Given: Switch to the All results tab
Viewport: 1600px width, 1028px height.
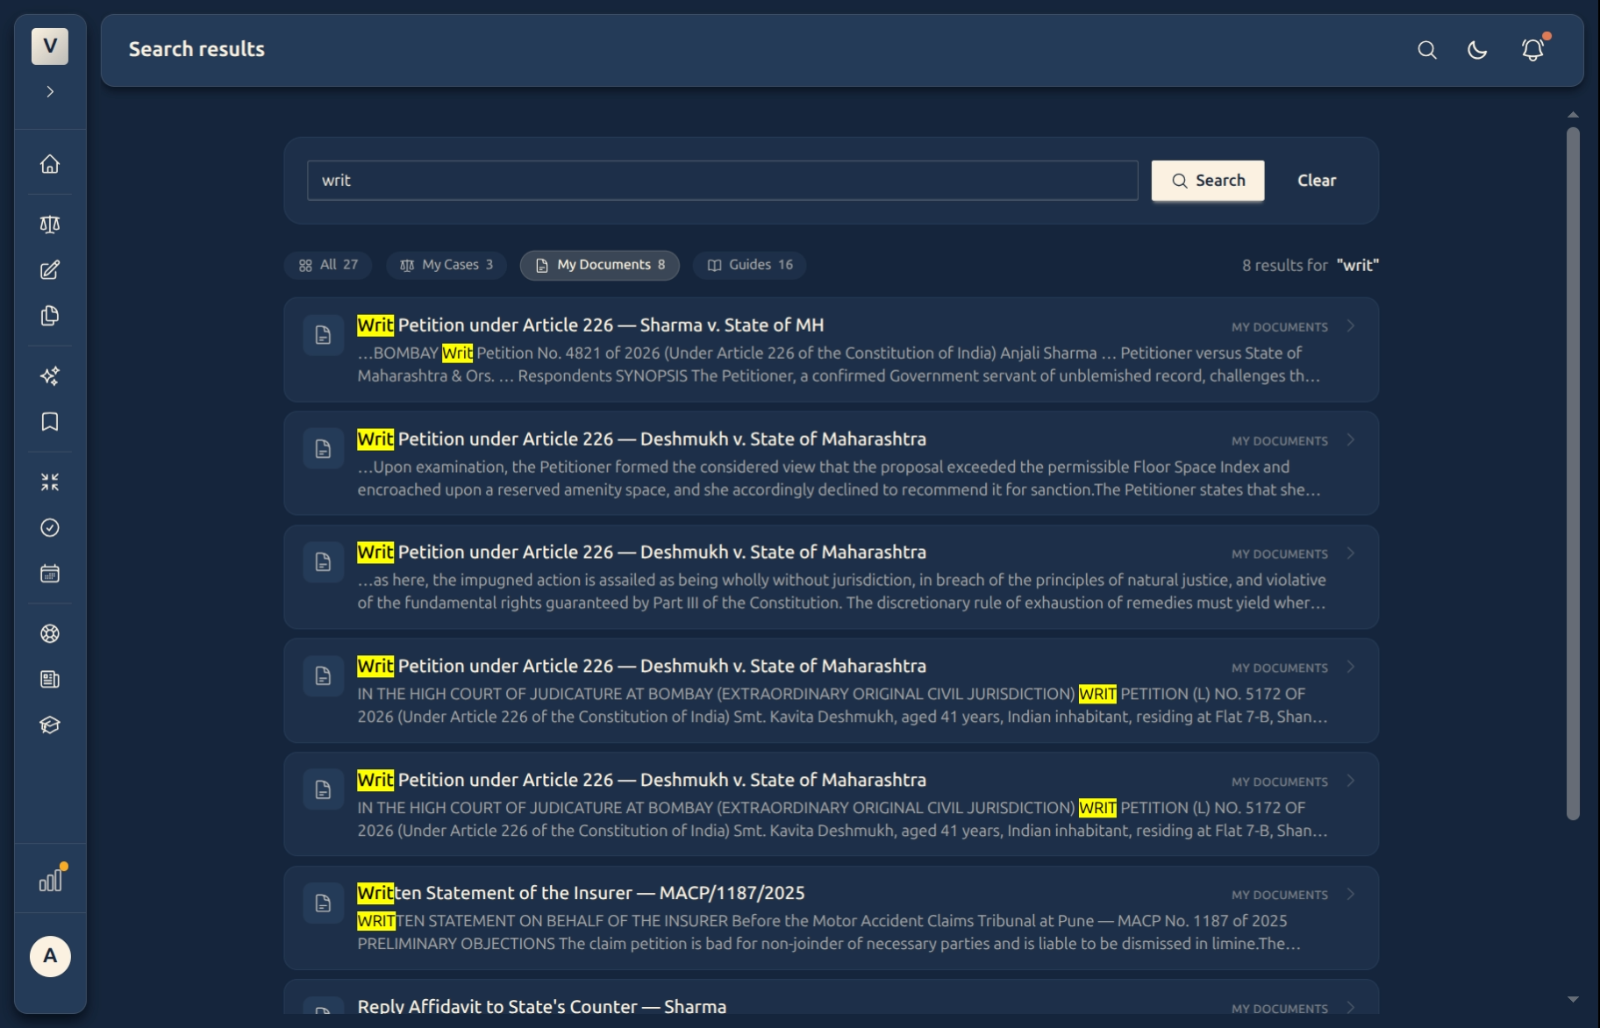Looking at the screenshot, I should coord(328,265).
